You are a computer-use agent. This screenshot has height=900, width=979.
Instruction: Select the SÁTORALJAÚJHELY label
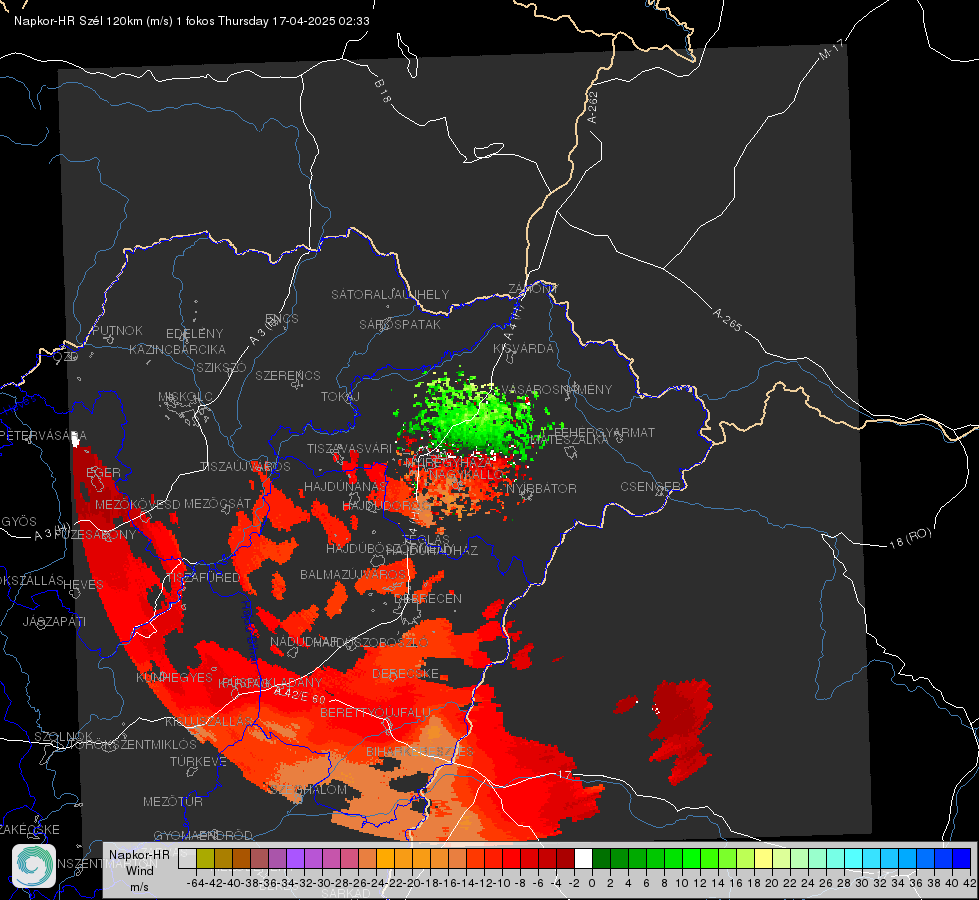390,294
